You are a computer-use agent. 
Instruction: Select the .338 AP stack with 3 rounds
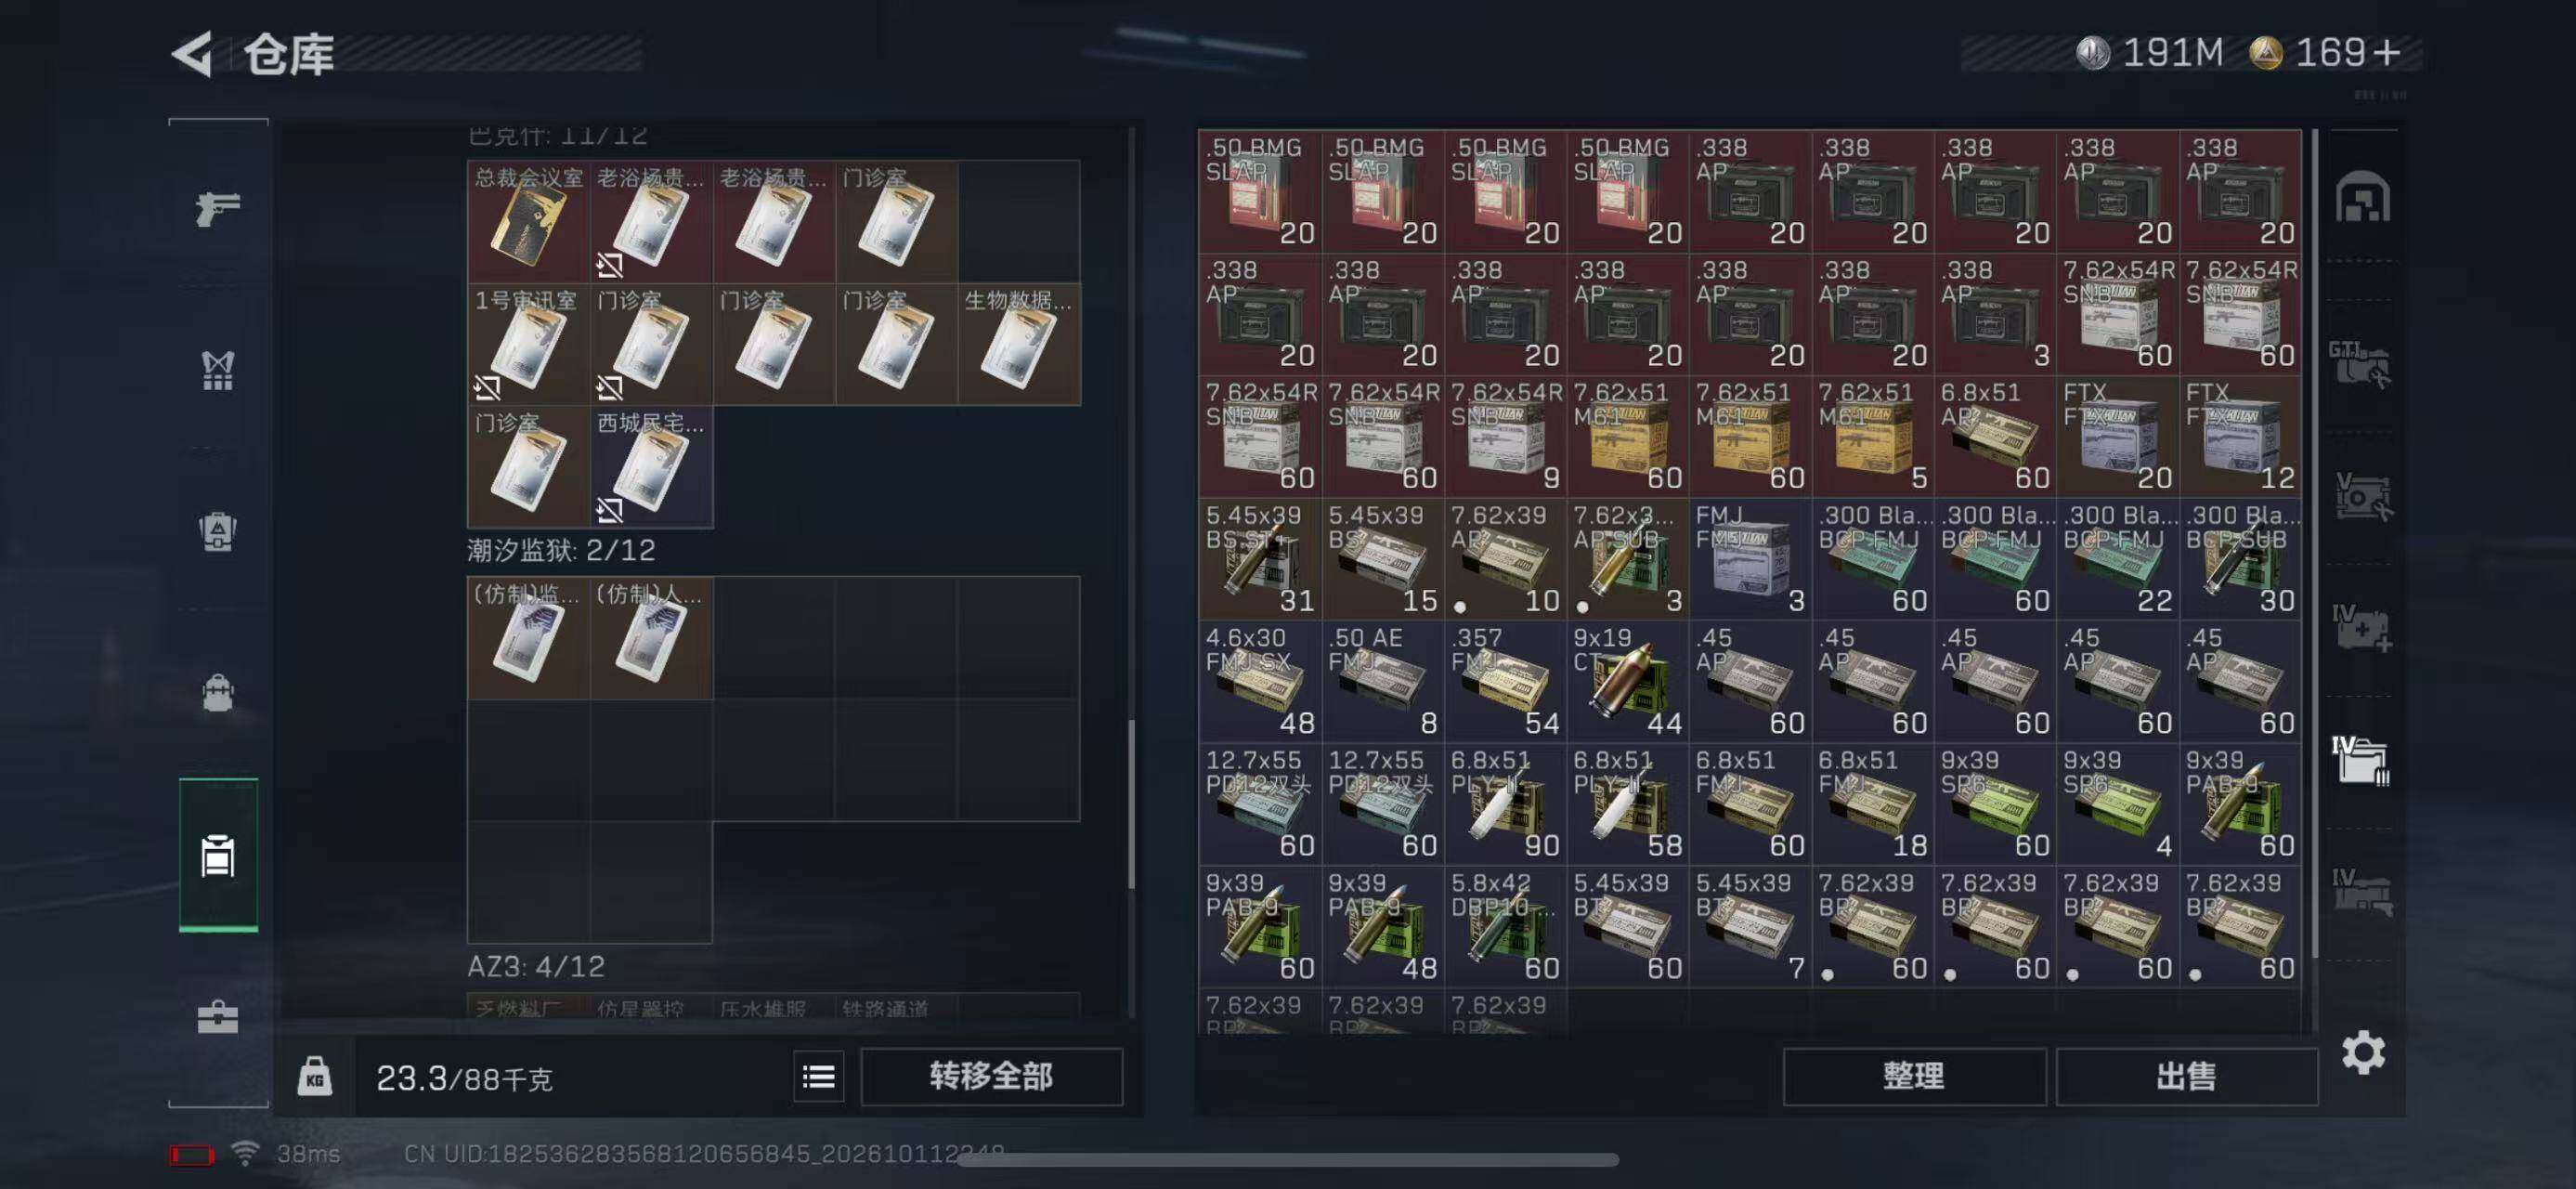1995,314
